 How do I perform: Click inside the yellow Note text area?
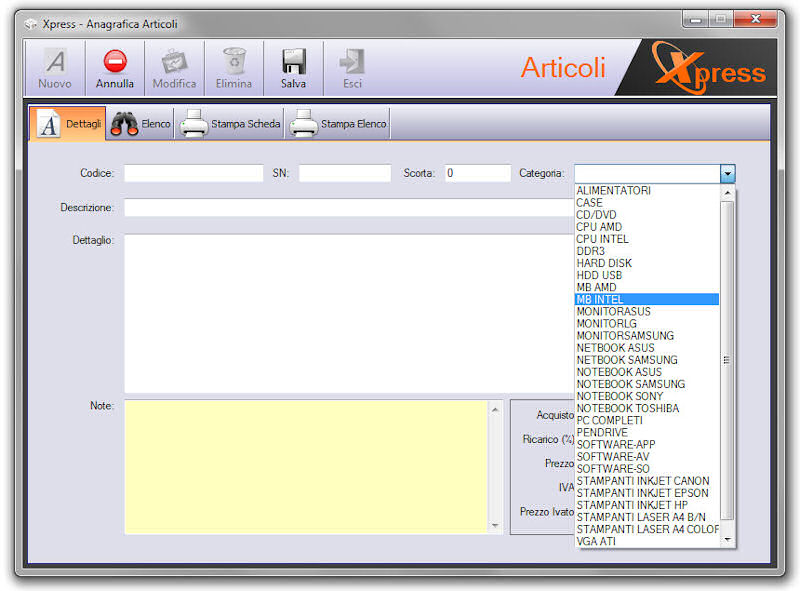tap(305, 466)
